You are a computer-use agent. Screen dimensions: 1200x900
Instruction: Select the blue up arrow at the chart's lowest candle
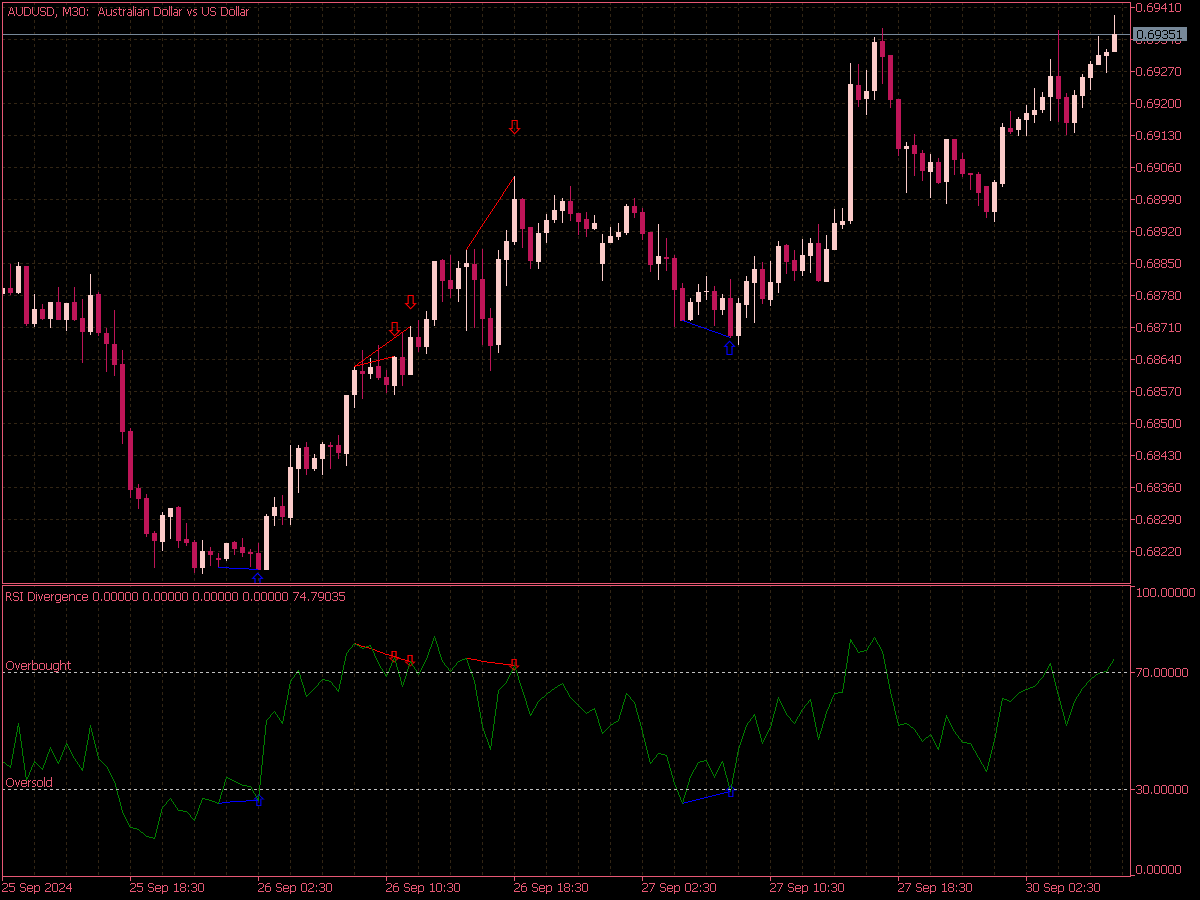[257, 578]
